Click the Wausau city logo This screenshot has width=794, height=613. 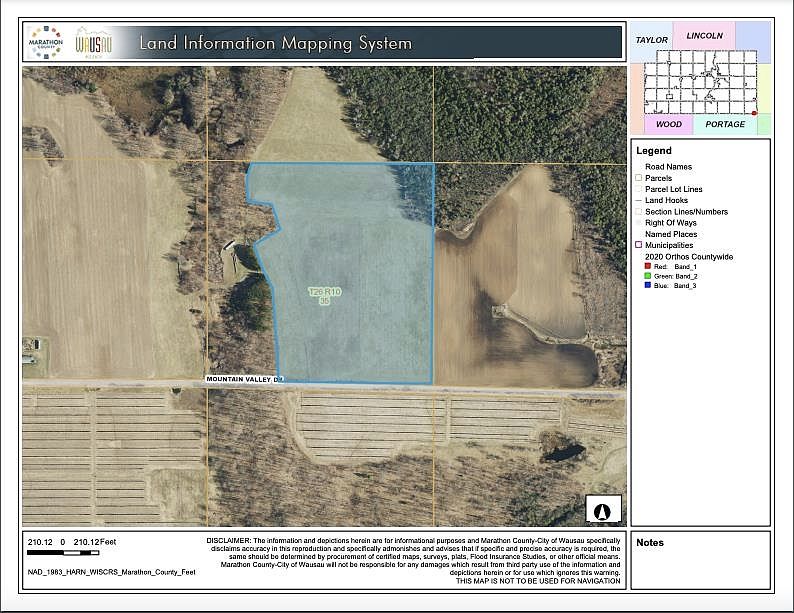(x=94, y=44)
